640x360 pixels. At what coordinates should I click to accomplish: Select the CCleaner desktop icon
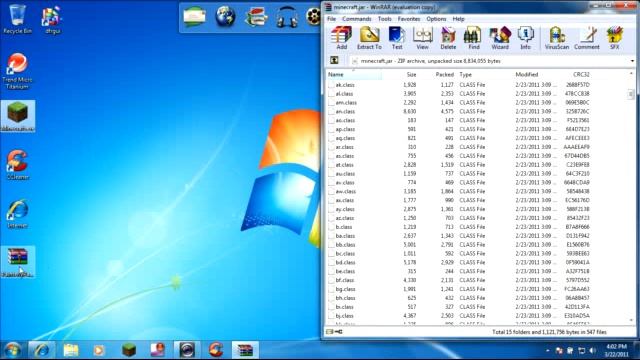(18, 164)
